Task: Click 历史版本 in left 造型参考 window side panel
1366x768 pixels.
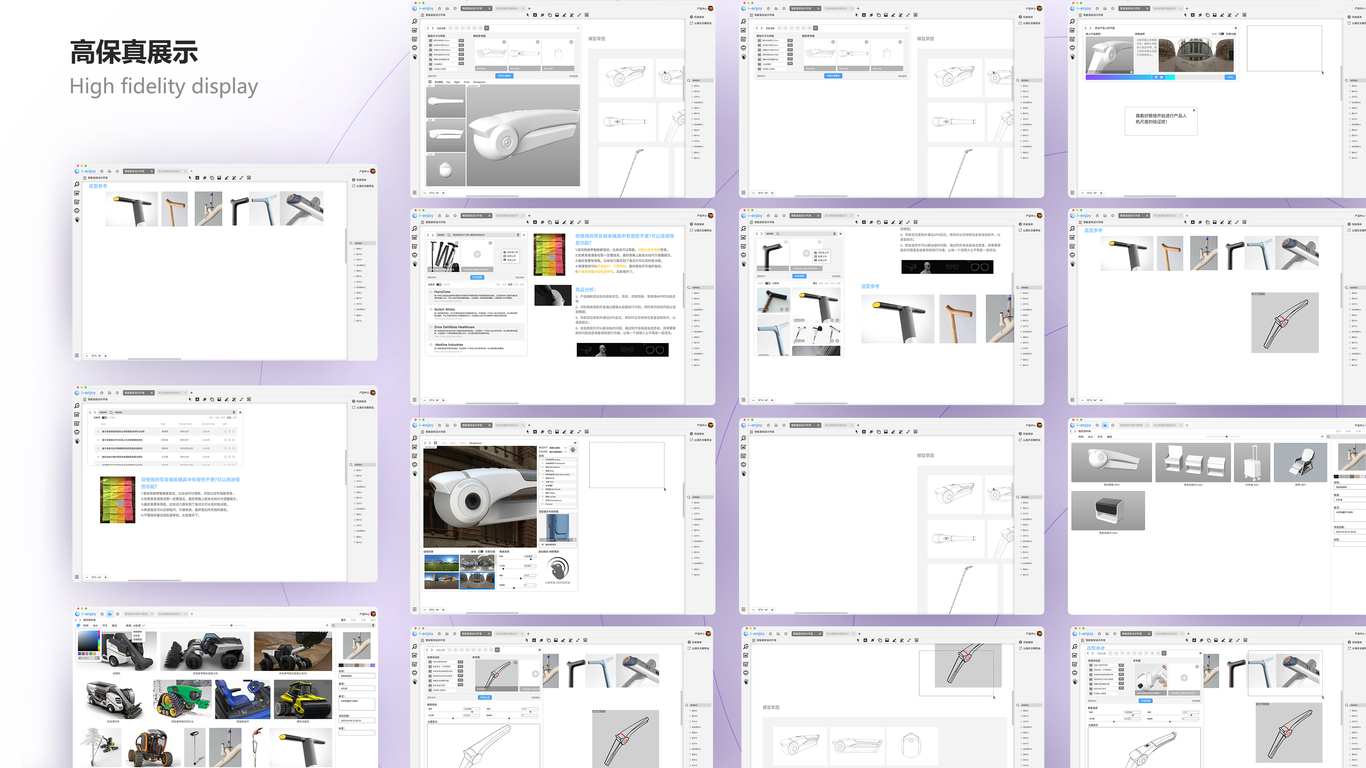Action: click(360, 180)
